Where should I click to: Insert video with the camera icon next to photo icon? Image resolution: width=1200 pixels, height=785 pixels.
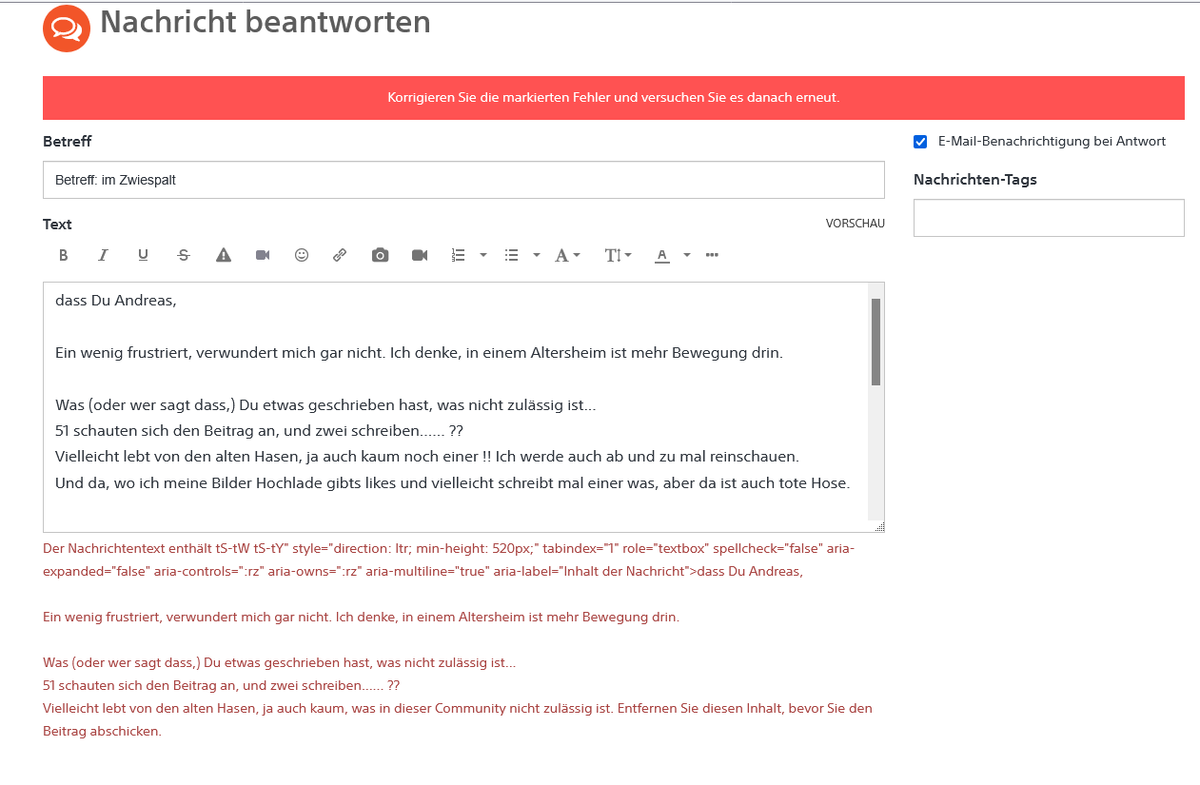(420, 255)
